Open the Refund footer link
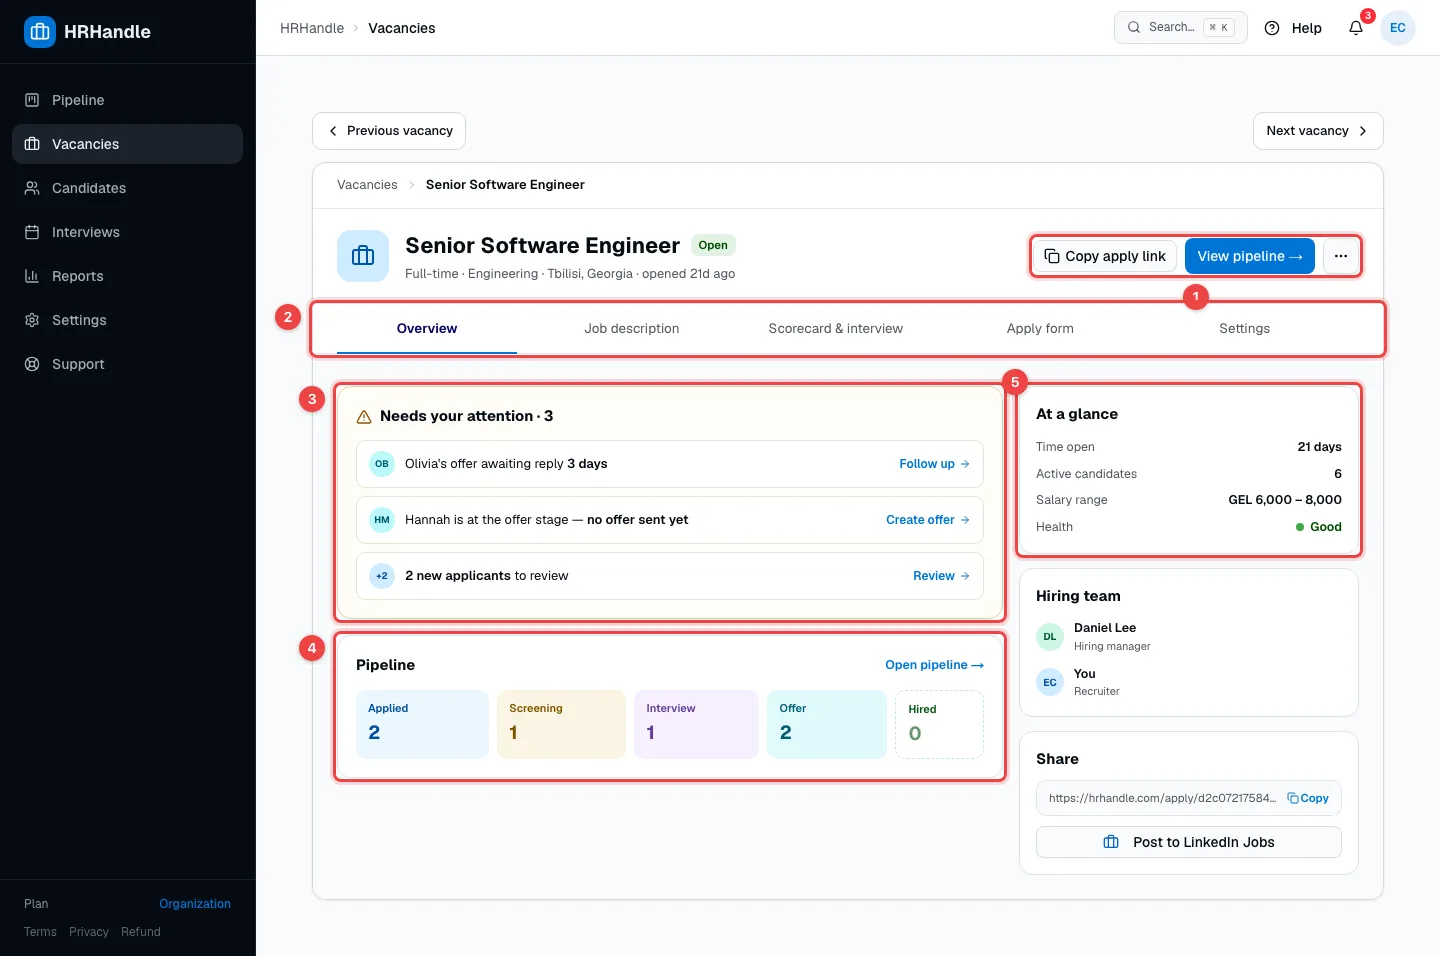The width and height of the screenshot is (1440, 956). [x=141, y=932]
